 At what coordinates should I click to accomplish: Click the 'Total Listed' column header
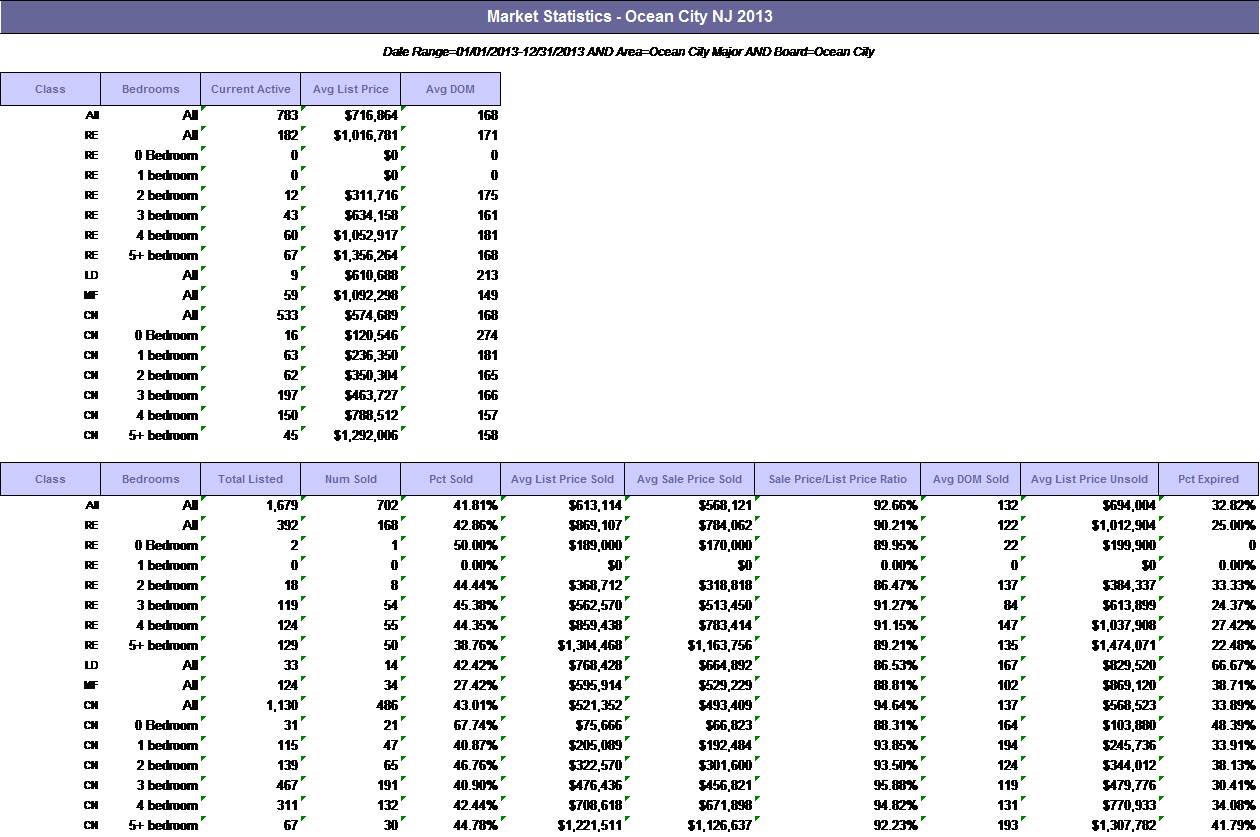tap(251, 479)
